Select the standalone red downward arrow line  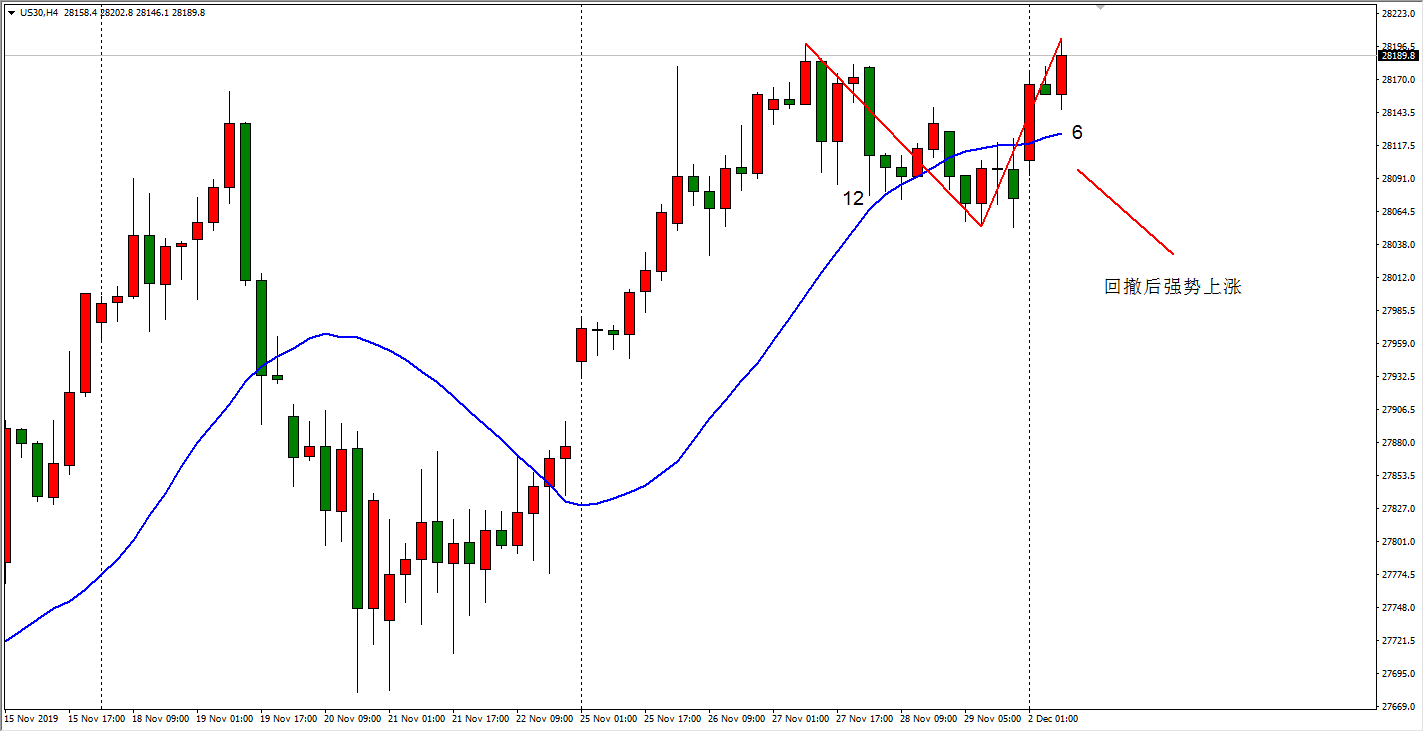1125,212
